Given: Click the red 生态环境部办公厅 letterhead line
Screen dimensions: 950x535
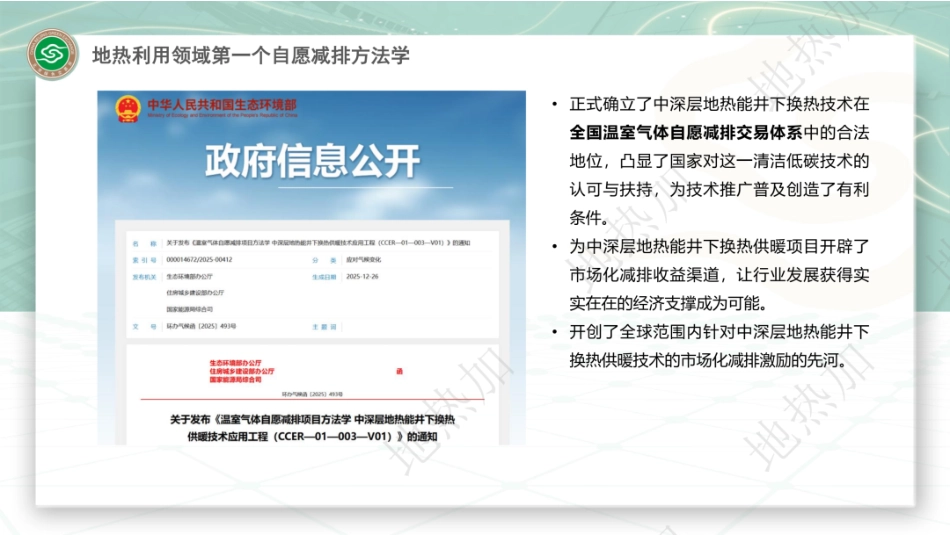Looking at the screenshot, I should pyautogui.click(x=236, y=363).
